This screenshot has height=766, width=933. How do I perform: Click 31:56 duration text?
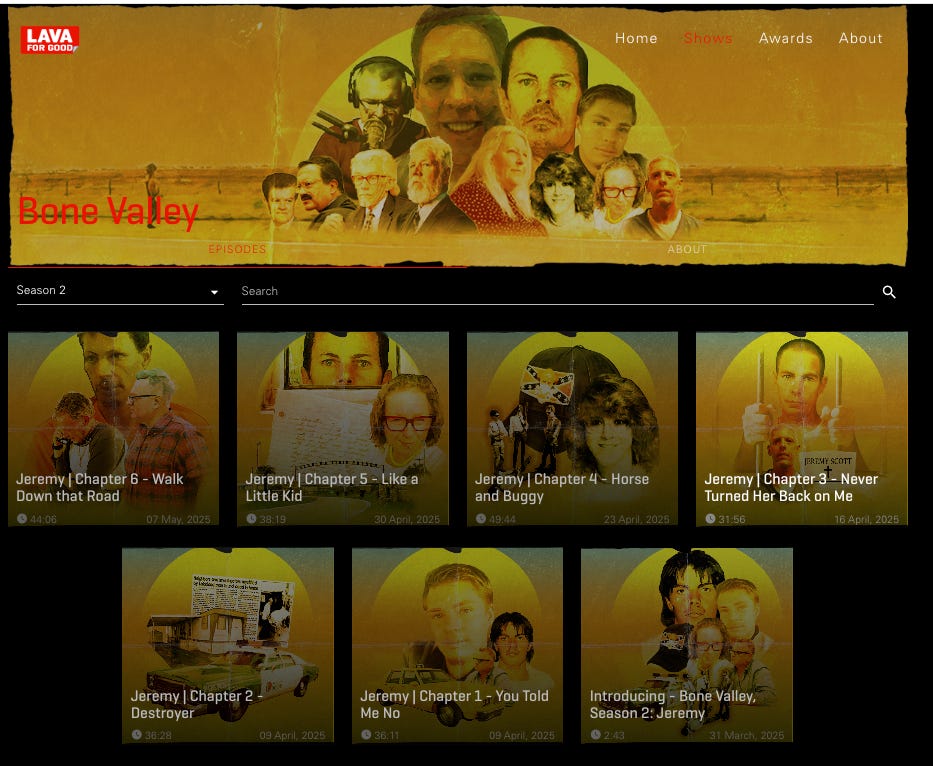click(x=732, y=520)
